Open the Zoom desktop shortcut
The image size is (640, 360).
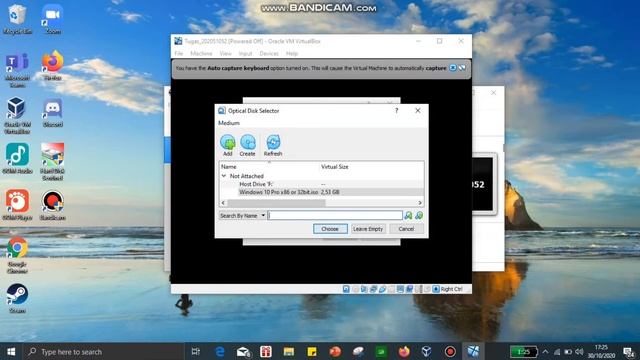pos(52,19)
